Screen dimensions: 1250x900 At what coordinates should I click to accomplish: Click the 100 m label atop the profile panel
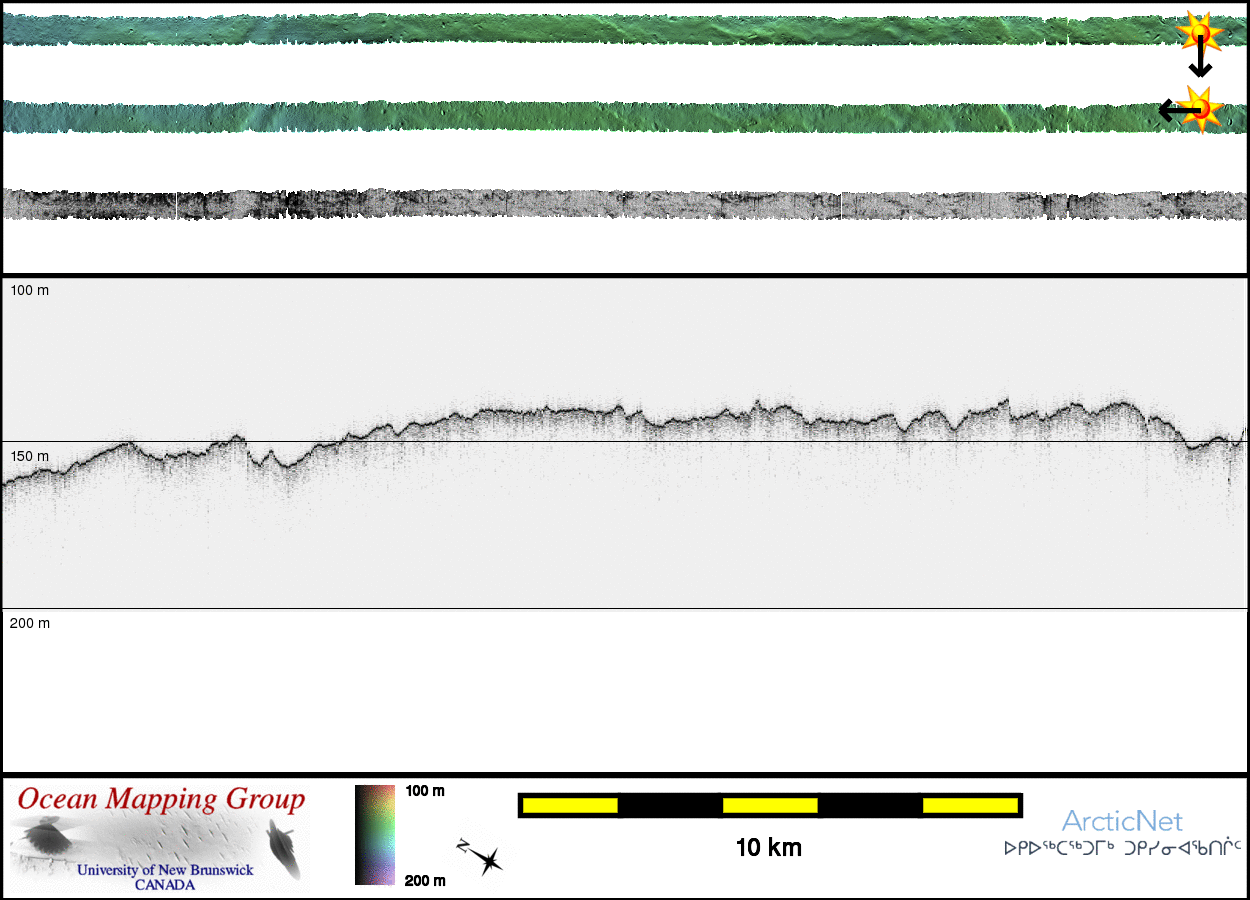29,290
